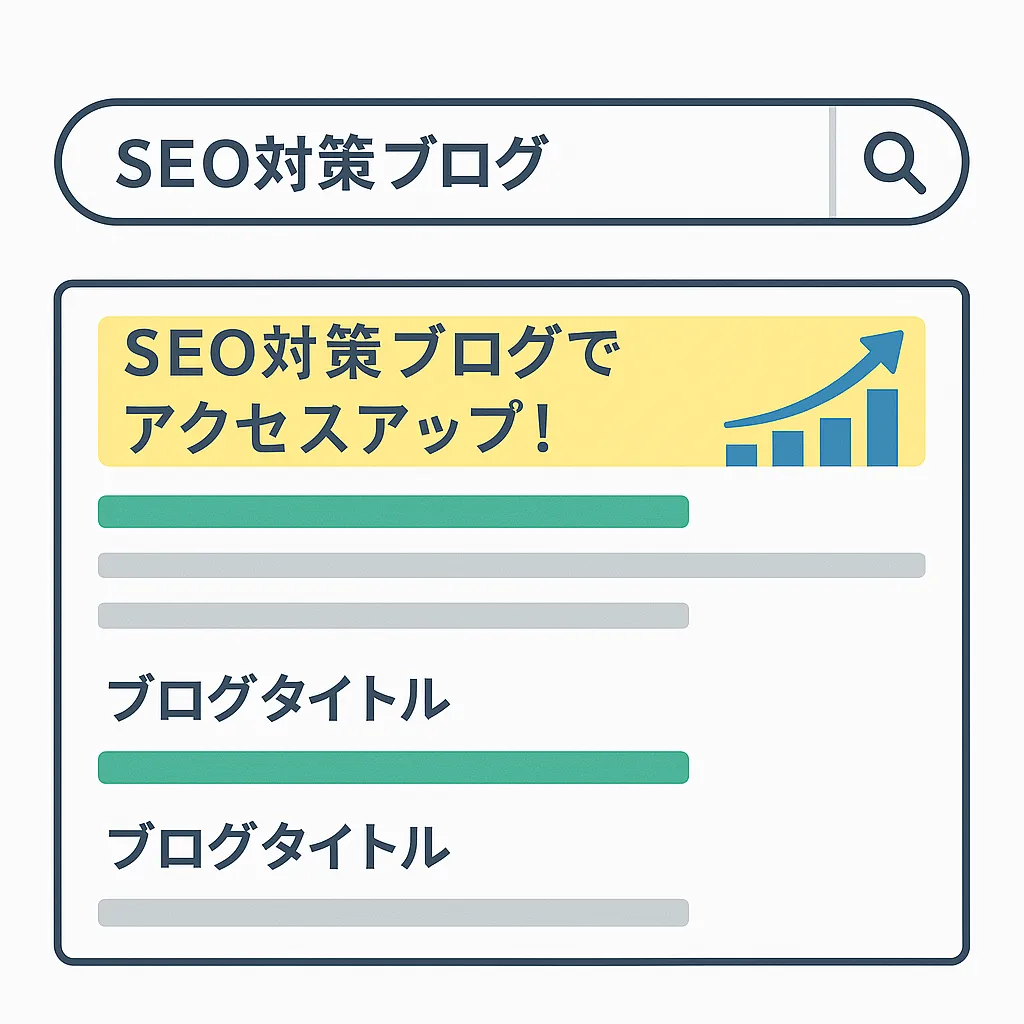1024x1024 pixels.
Task: Click the shortest blue bar in the chart
Action: point(741,455)
